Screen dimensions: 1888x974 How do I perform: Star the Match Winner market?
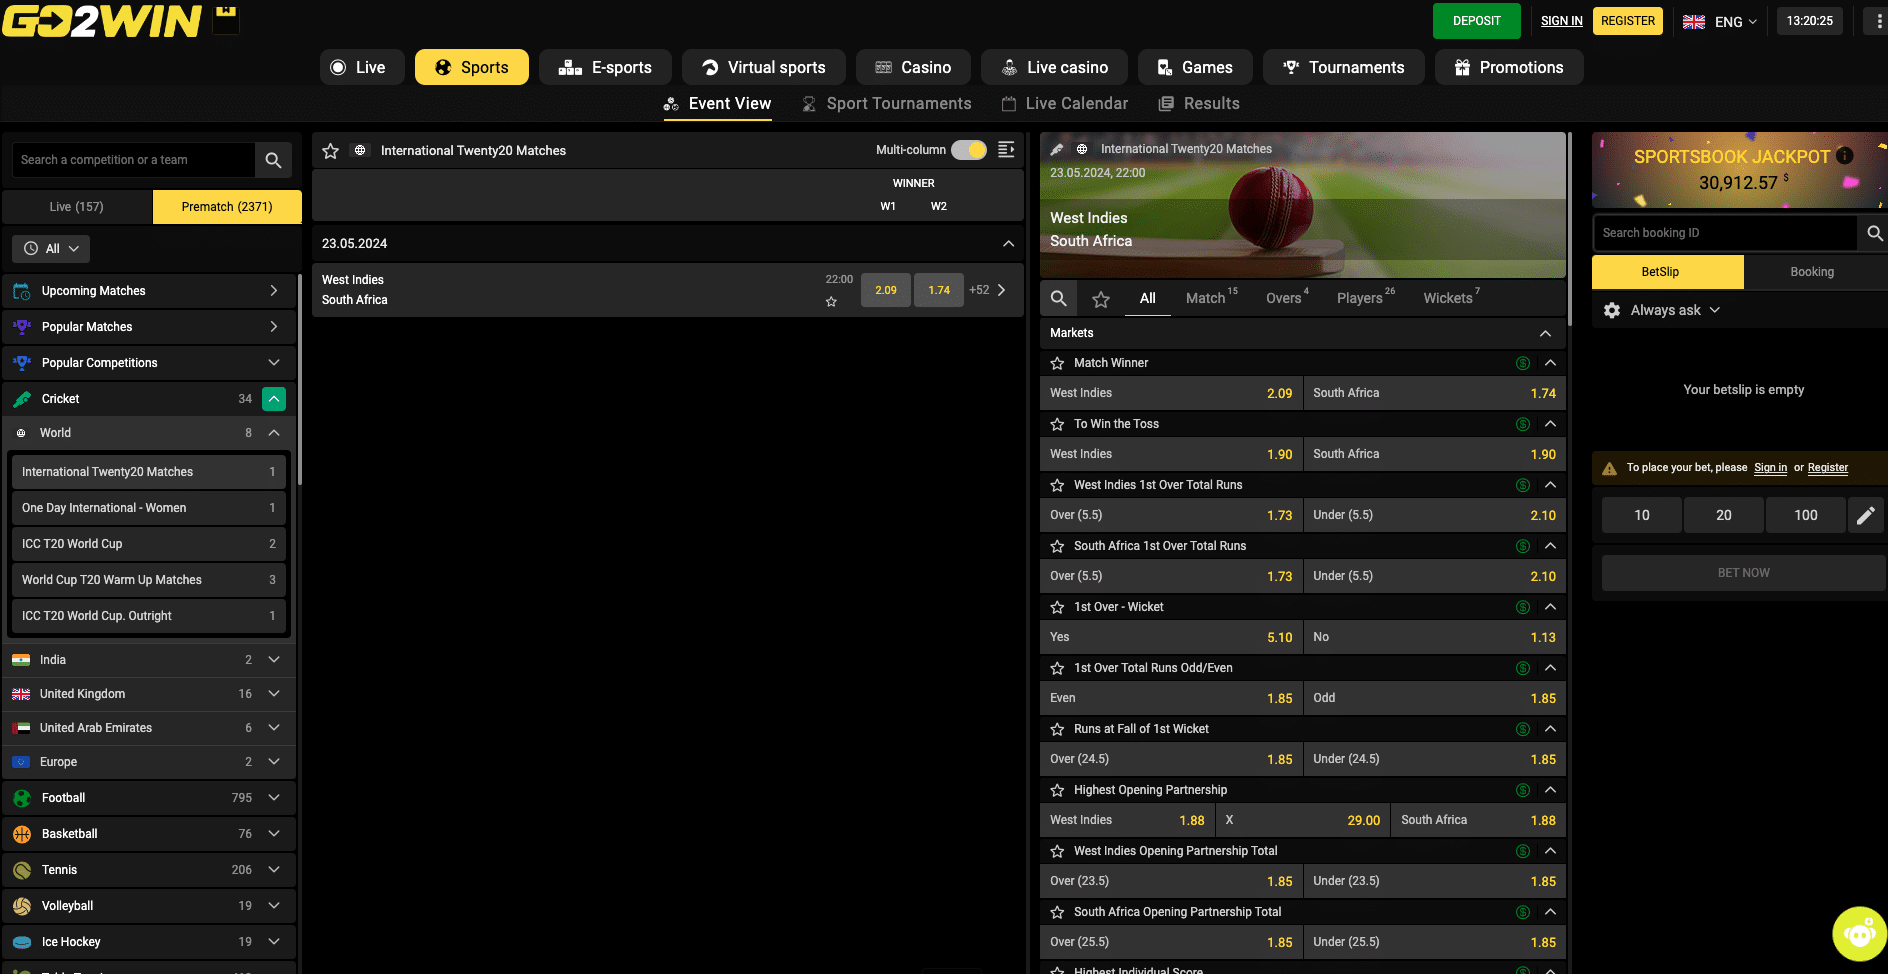pos(1057,363)
